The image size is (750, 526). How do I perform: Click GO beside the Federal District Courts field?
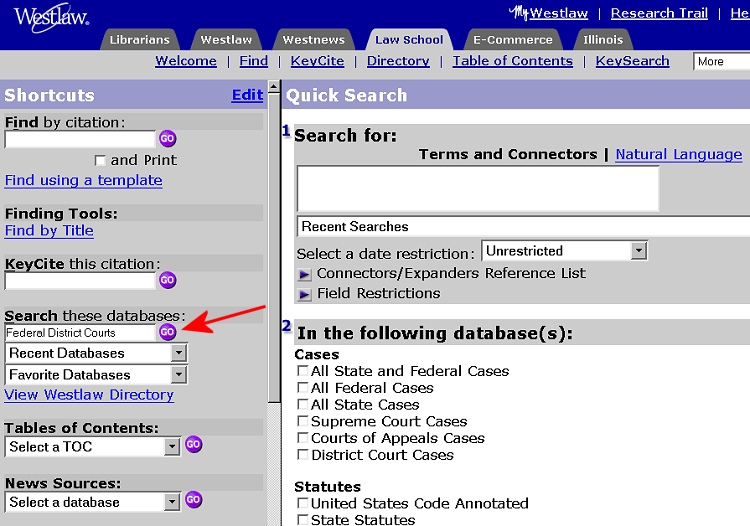coord(167,332)
